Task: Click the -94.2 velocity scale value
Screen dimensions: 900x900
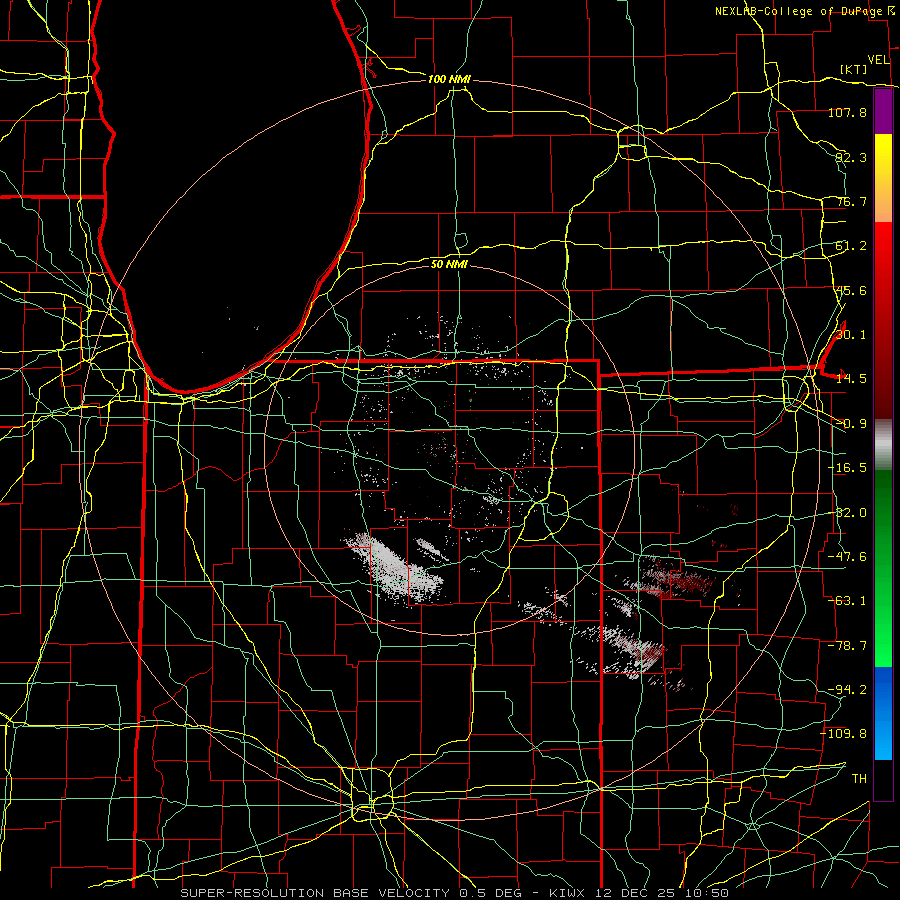Action: pyautogui.click(x=847, y=689)
